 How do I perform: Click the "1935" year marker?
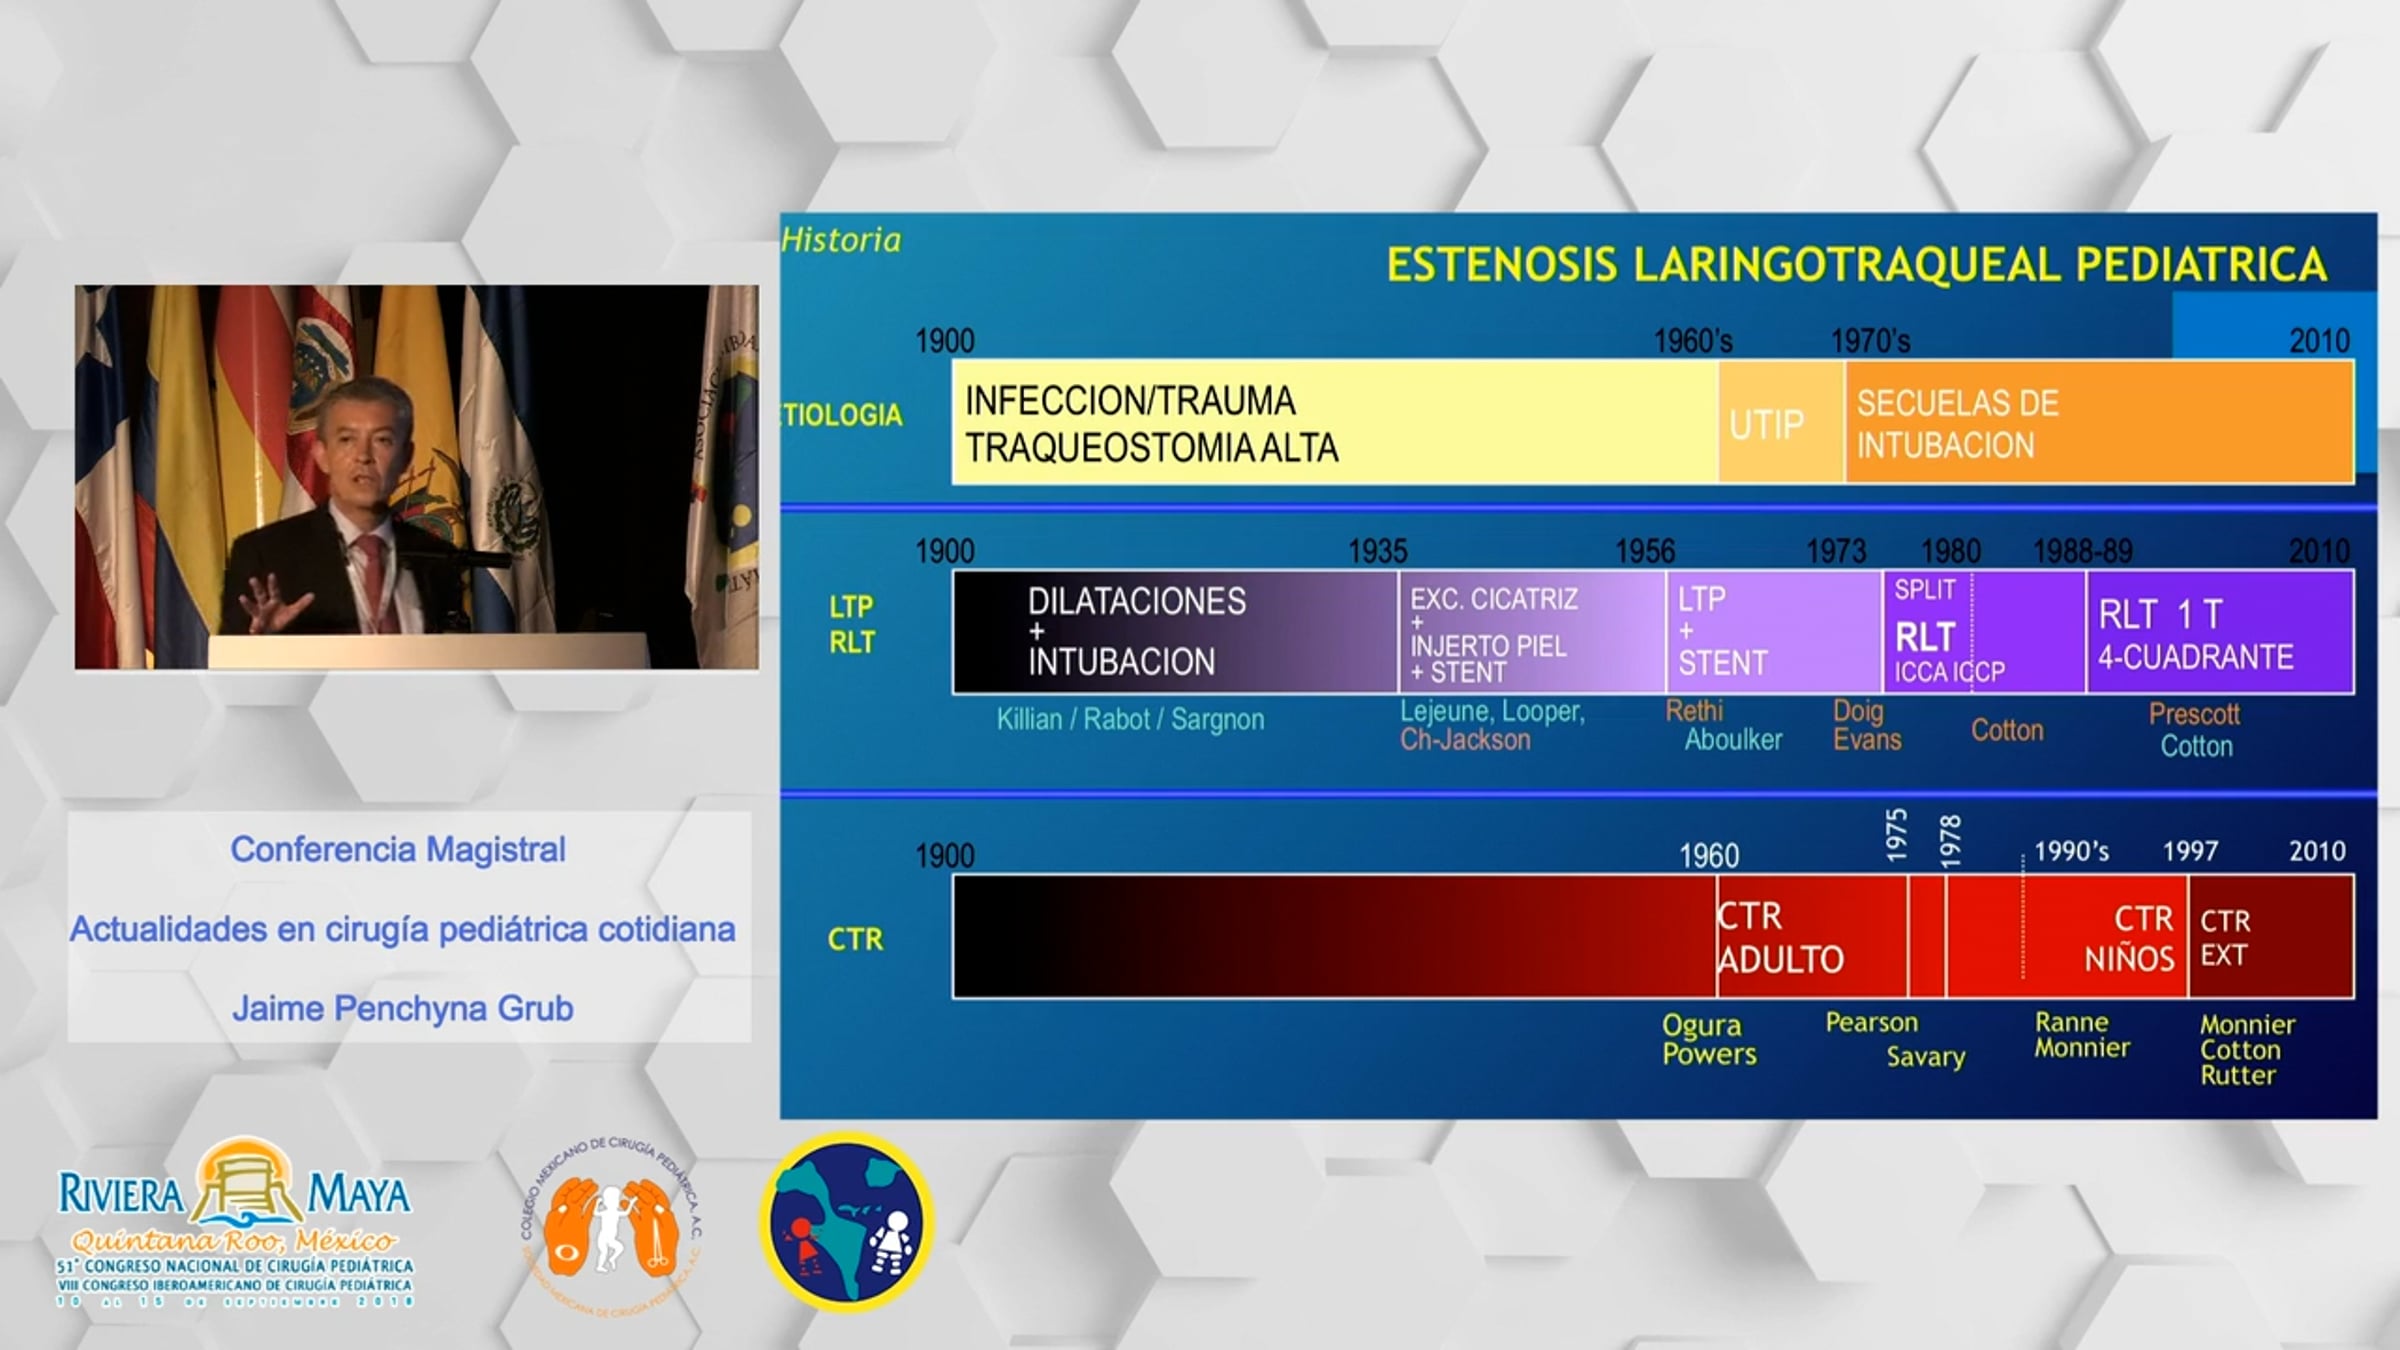[x=1378, y=551]
